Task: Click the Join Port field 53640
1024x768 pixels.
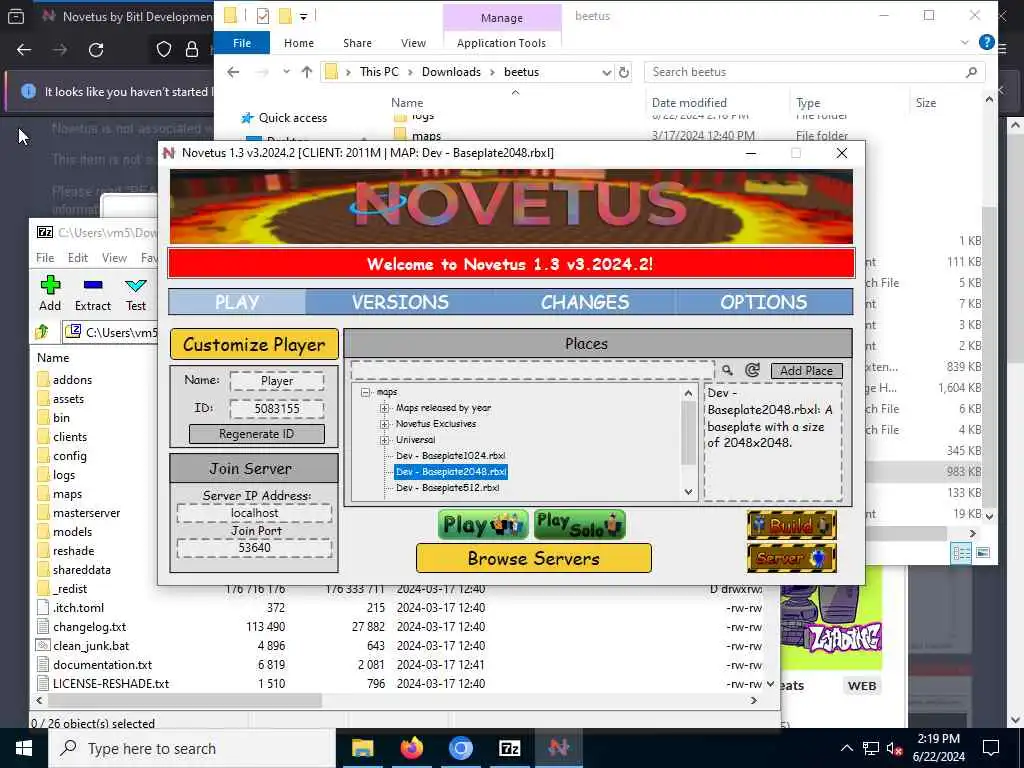Action: 254,547
